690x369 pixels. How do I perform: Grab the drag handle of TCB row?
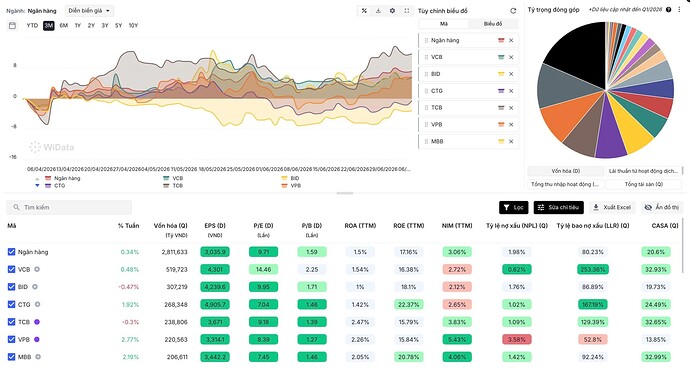426,108
